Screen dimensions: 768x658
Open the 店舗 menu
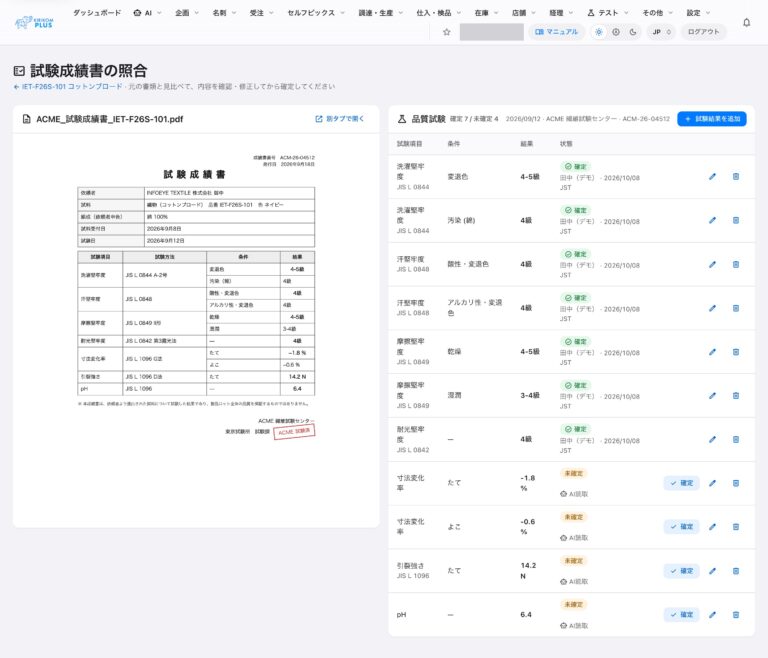point(523,13)
